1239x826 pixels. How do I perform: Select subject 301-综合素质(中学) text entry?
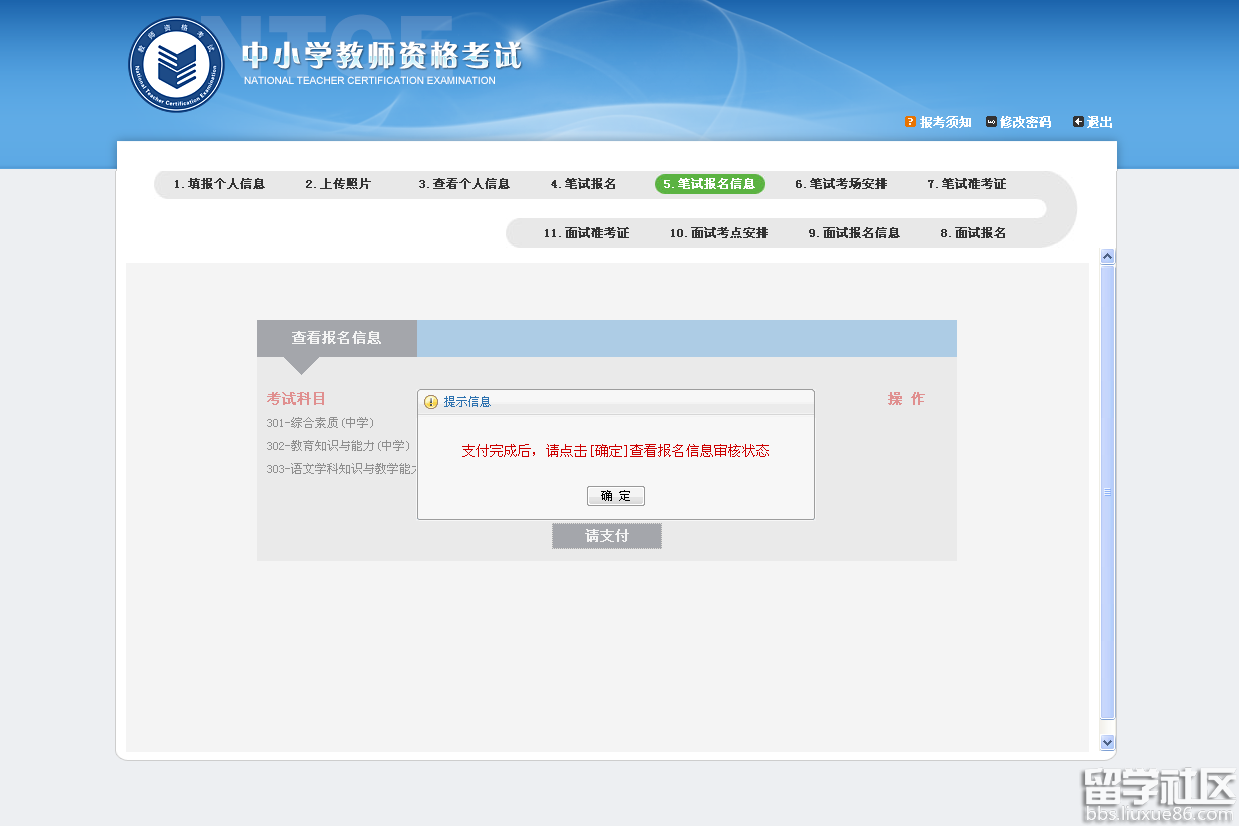tap(320, 422)
